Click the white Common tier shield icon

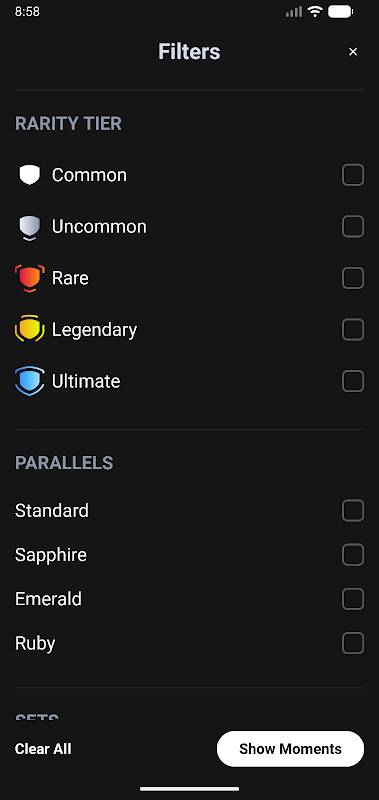click(x=30, y=175)
